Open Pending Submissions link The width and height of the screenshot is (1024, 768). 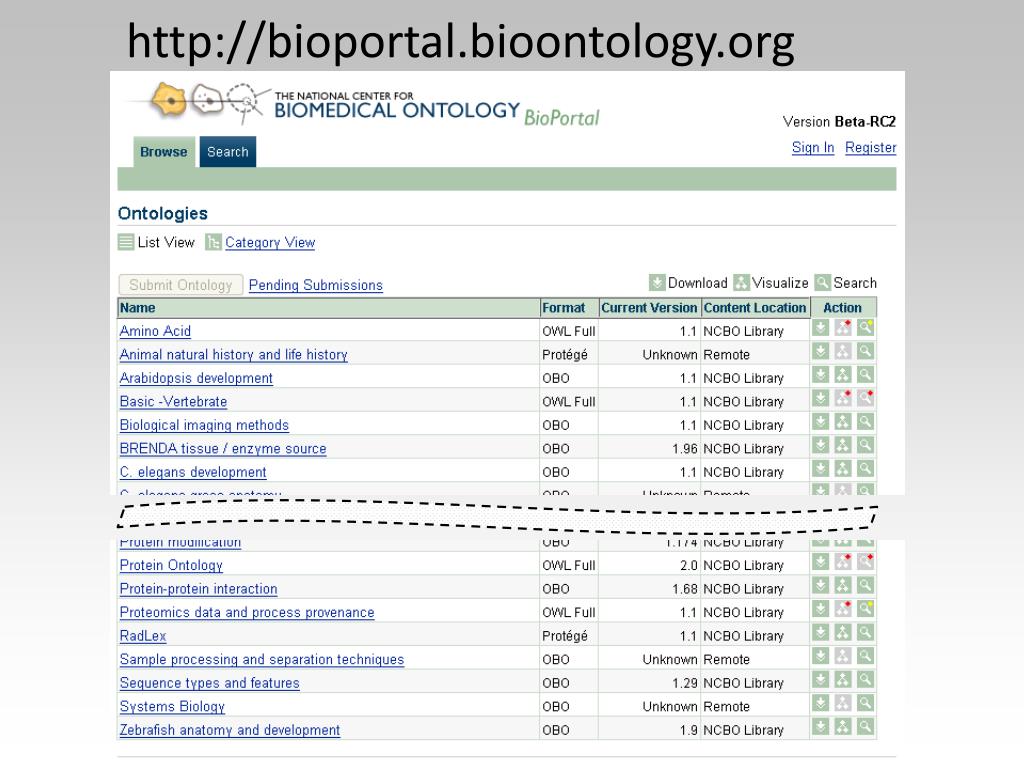[316, 285]
